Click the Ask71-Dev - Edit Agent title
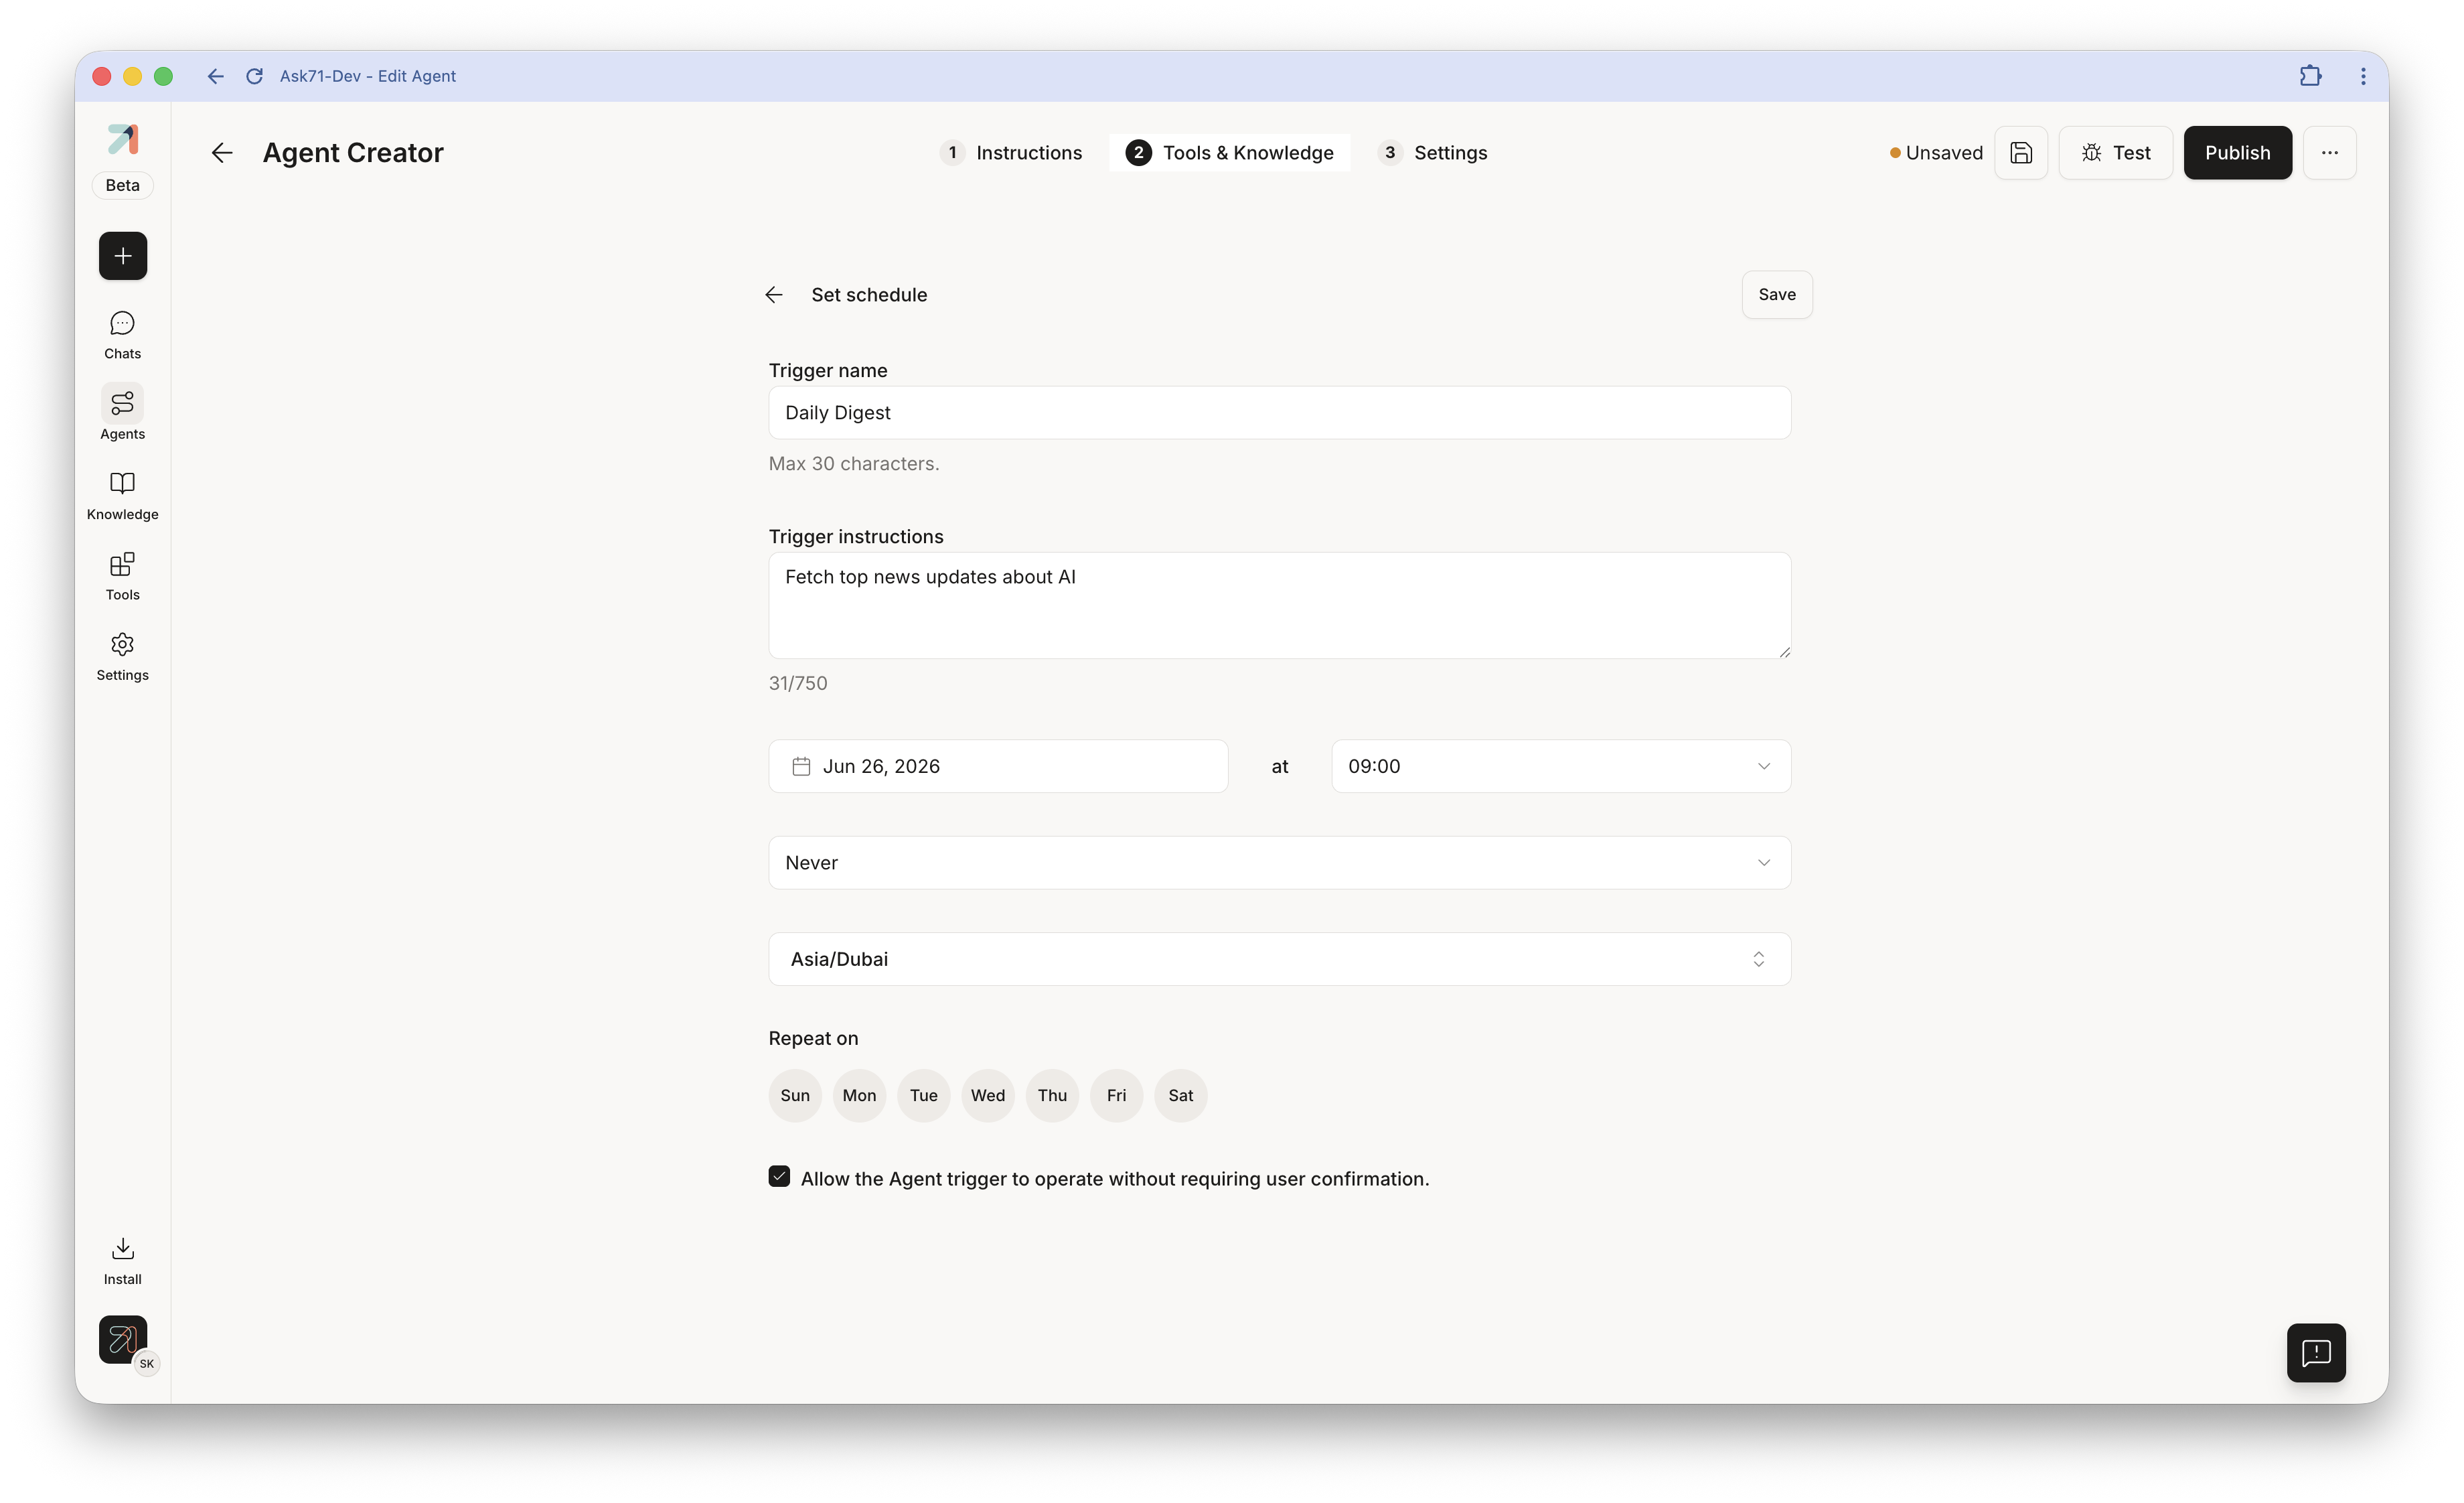This screenshot has height=1503, width=2464. click(368, 76)
